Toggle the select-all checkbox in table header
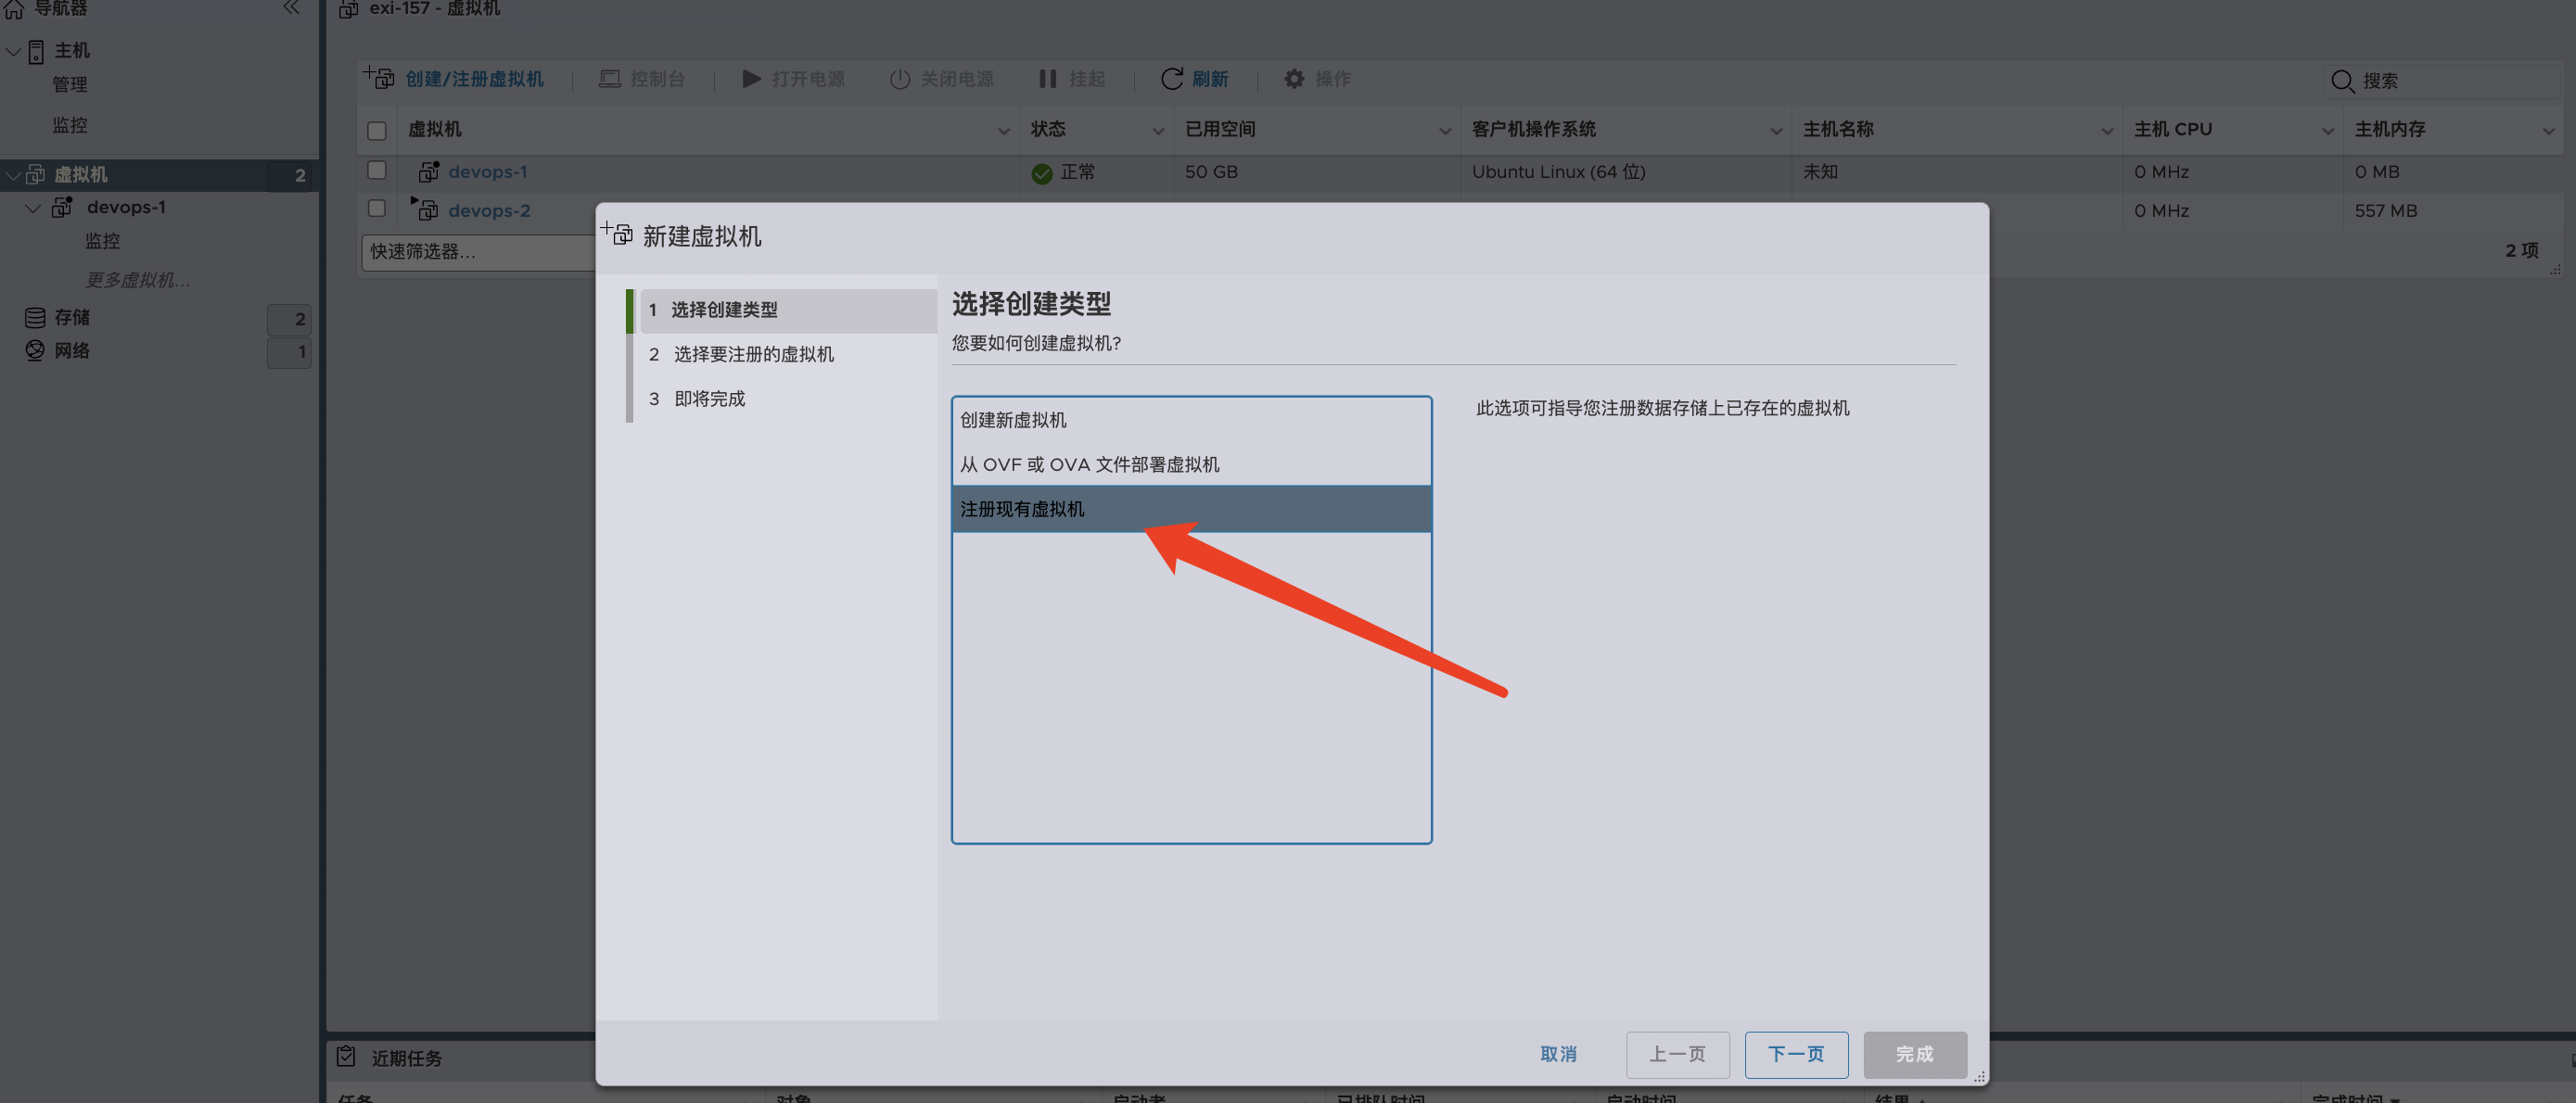Image resolution: width=2576 pixels, height=1103 pixels. tap(377, 131)
